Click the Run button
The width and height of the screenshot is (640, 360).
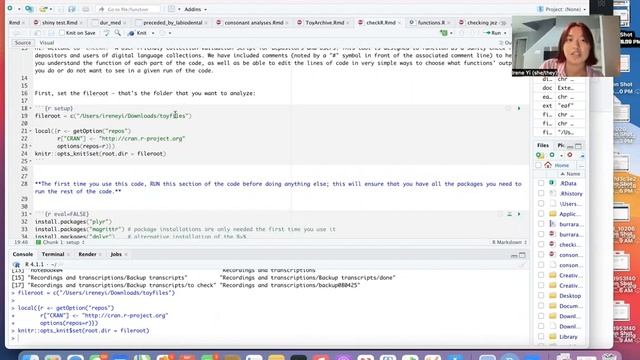pyautogui.click(x=493, y=33)
